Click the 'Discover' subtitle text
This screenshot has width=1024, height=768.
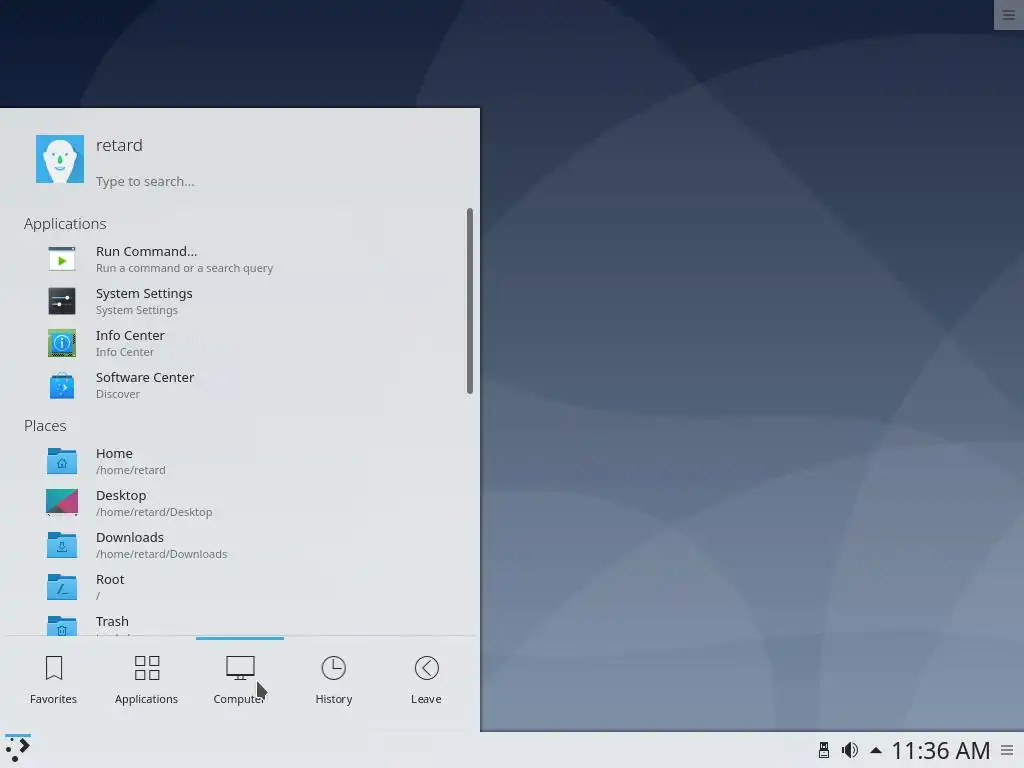pyautogui.click(x=118, y=394)
